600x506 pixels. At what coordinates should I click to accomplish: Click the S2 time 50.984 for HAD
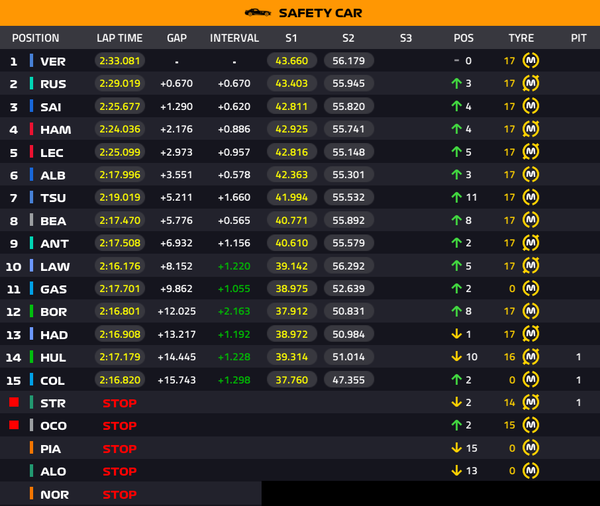tap(349, 334)
